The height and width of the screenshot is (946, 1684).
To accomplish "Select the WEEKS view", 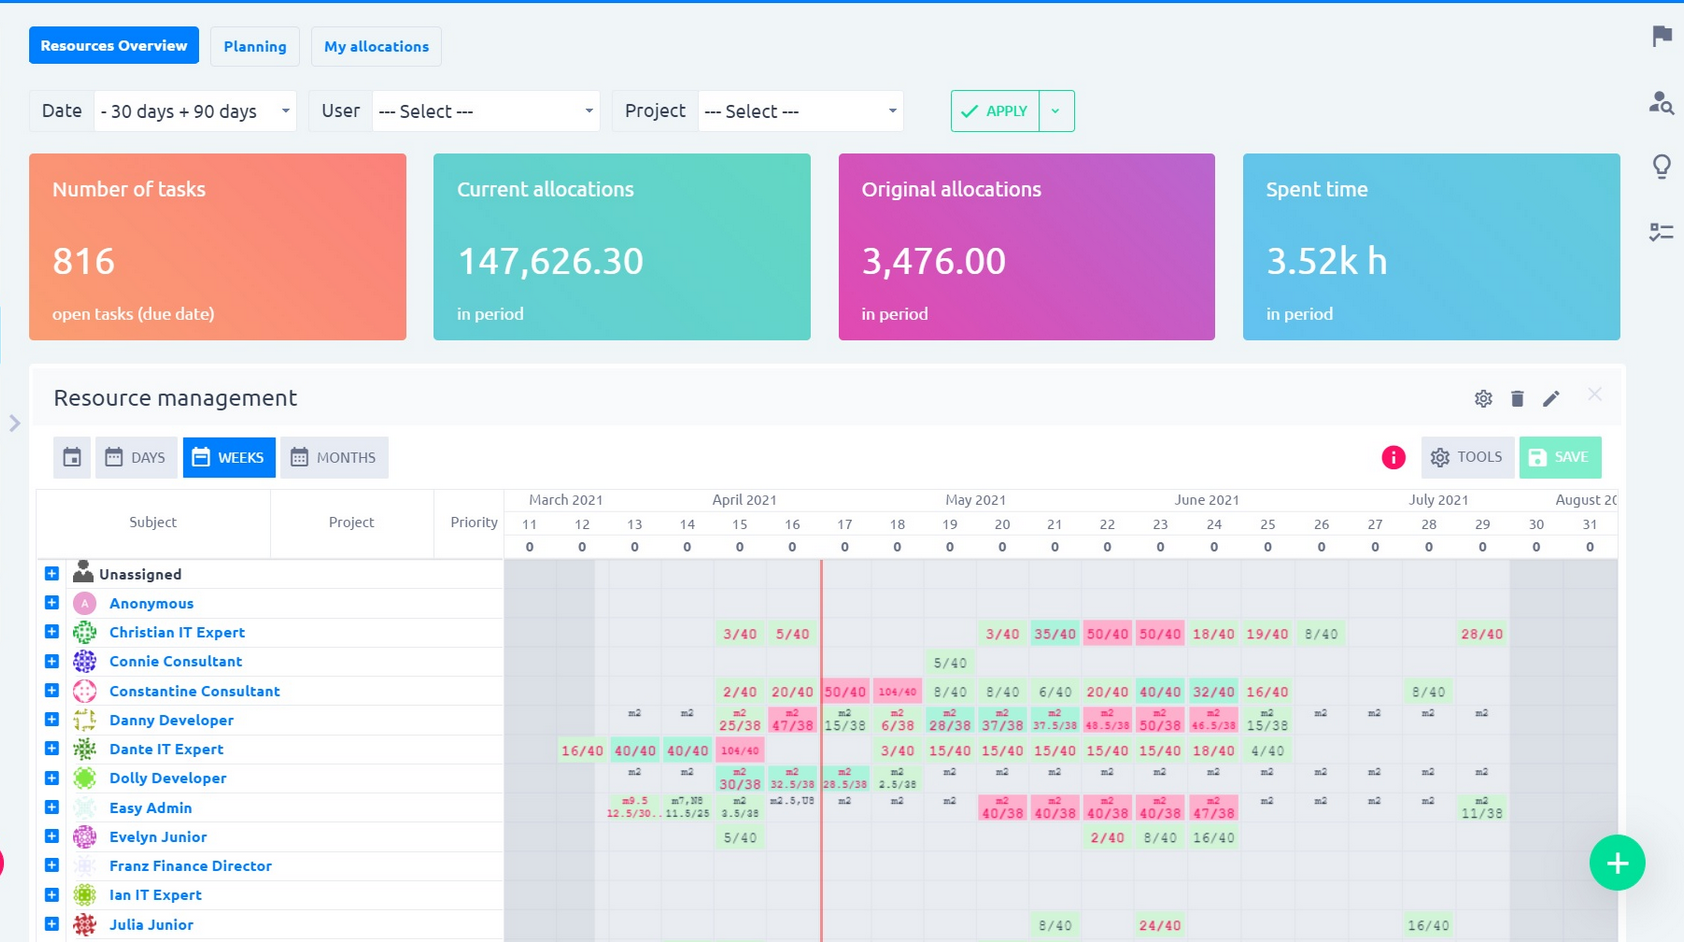I will click(x=229, y=457).
